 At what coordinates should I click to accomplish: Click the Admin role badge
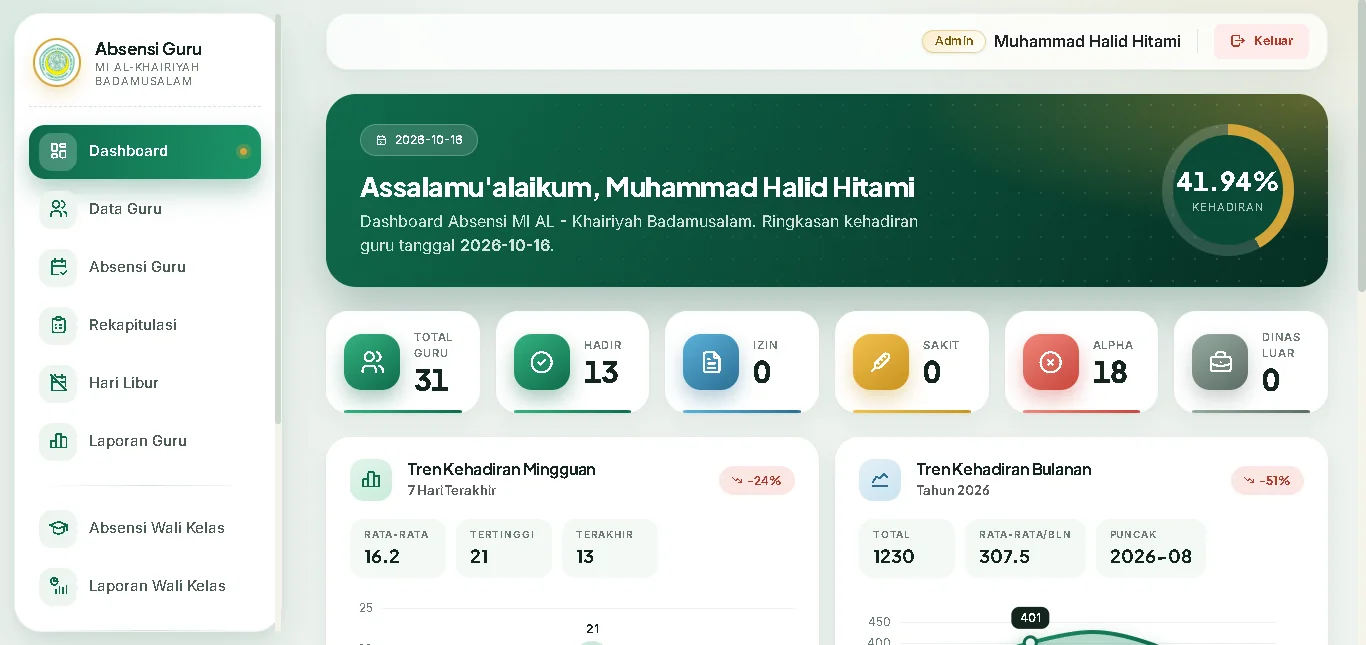point(954,41)
